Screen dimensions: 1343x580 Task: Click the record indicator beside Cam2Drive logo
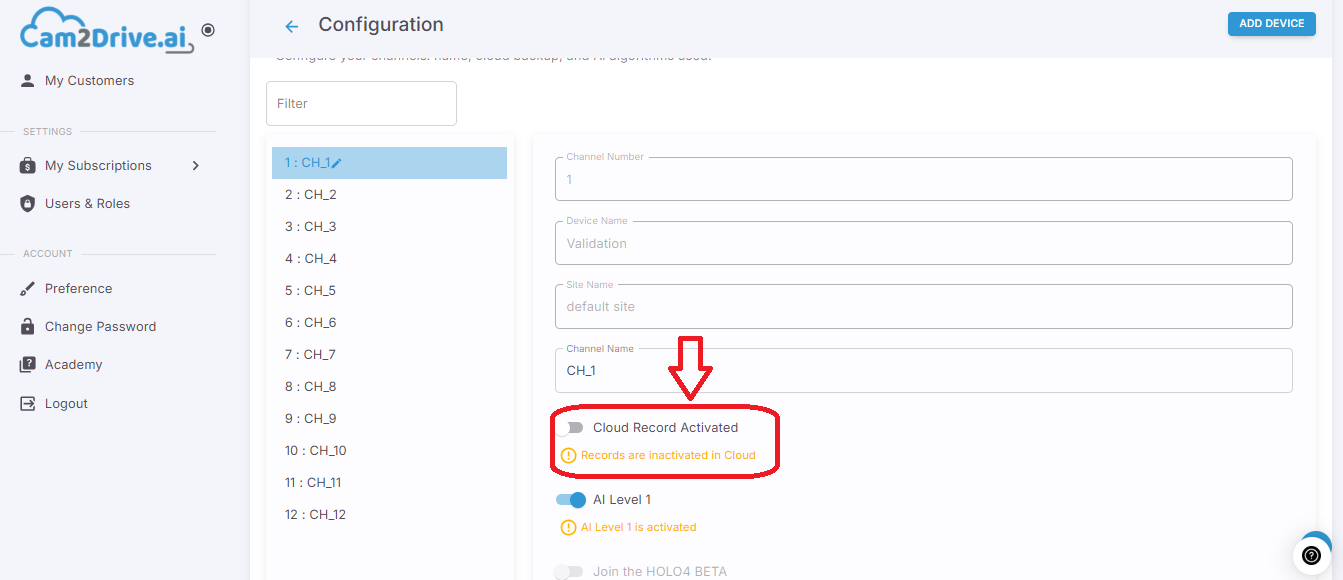tap(208, 30)
